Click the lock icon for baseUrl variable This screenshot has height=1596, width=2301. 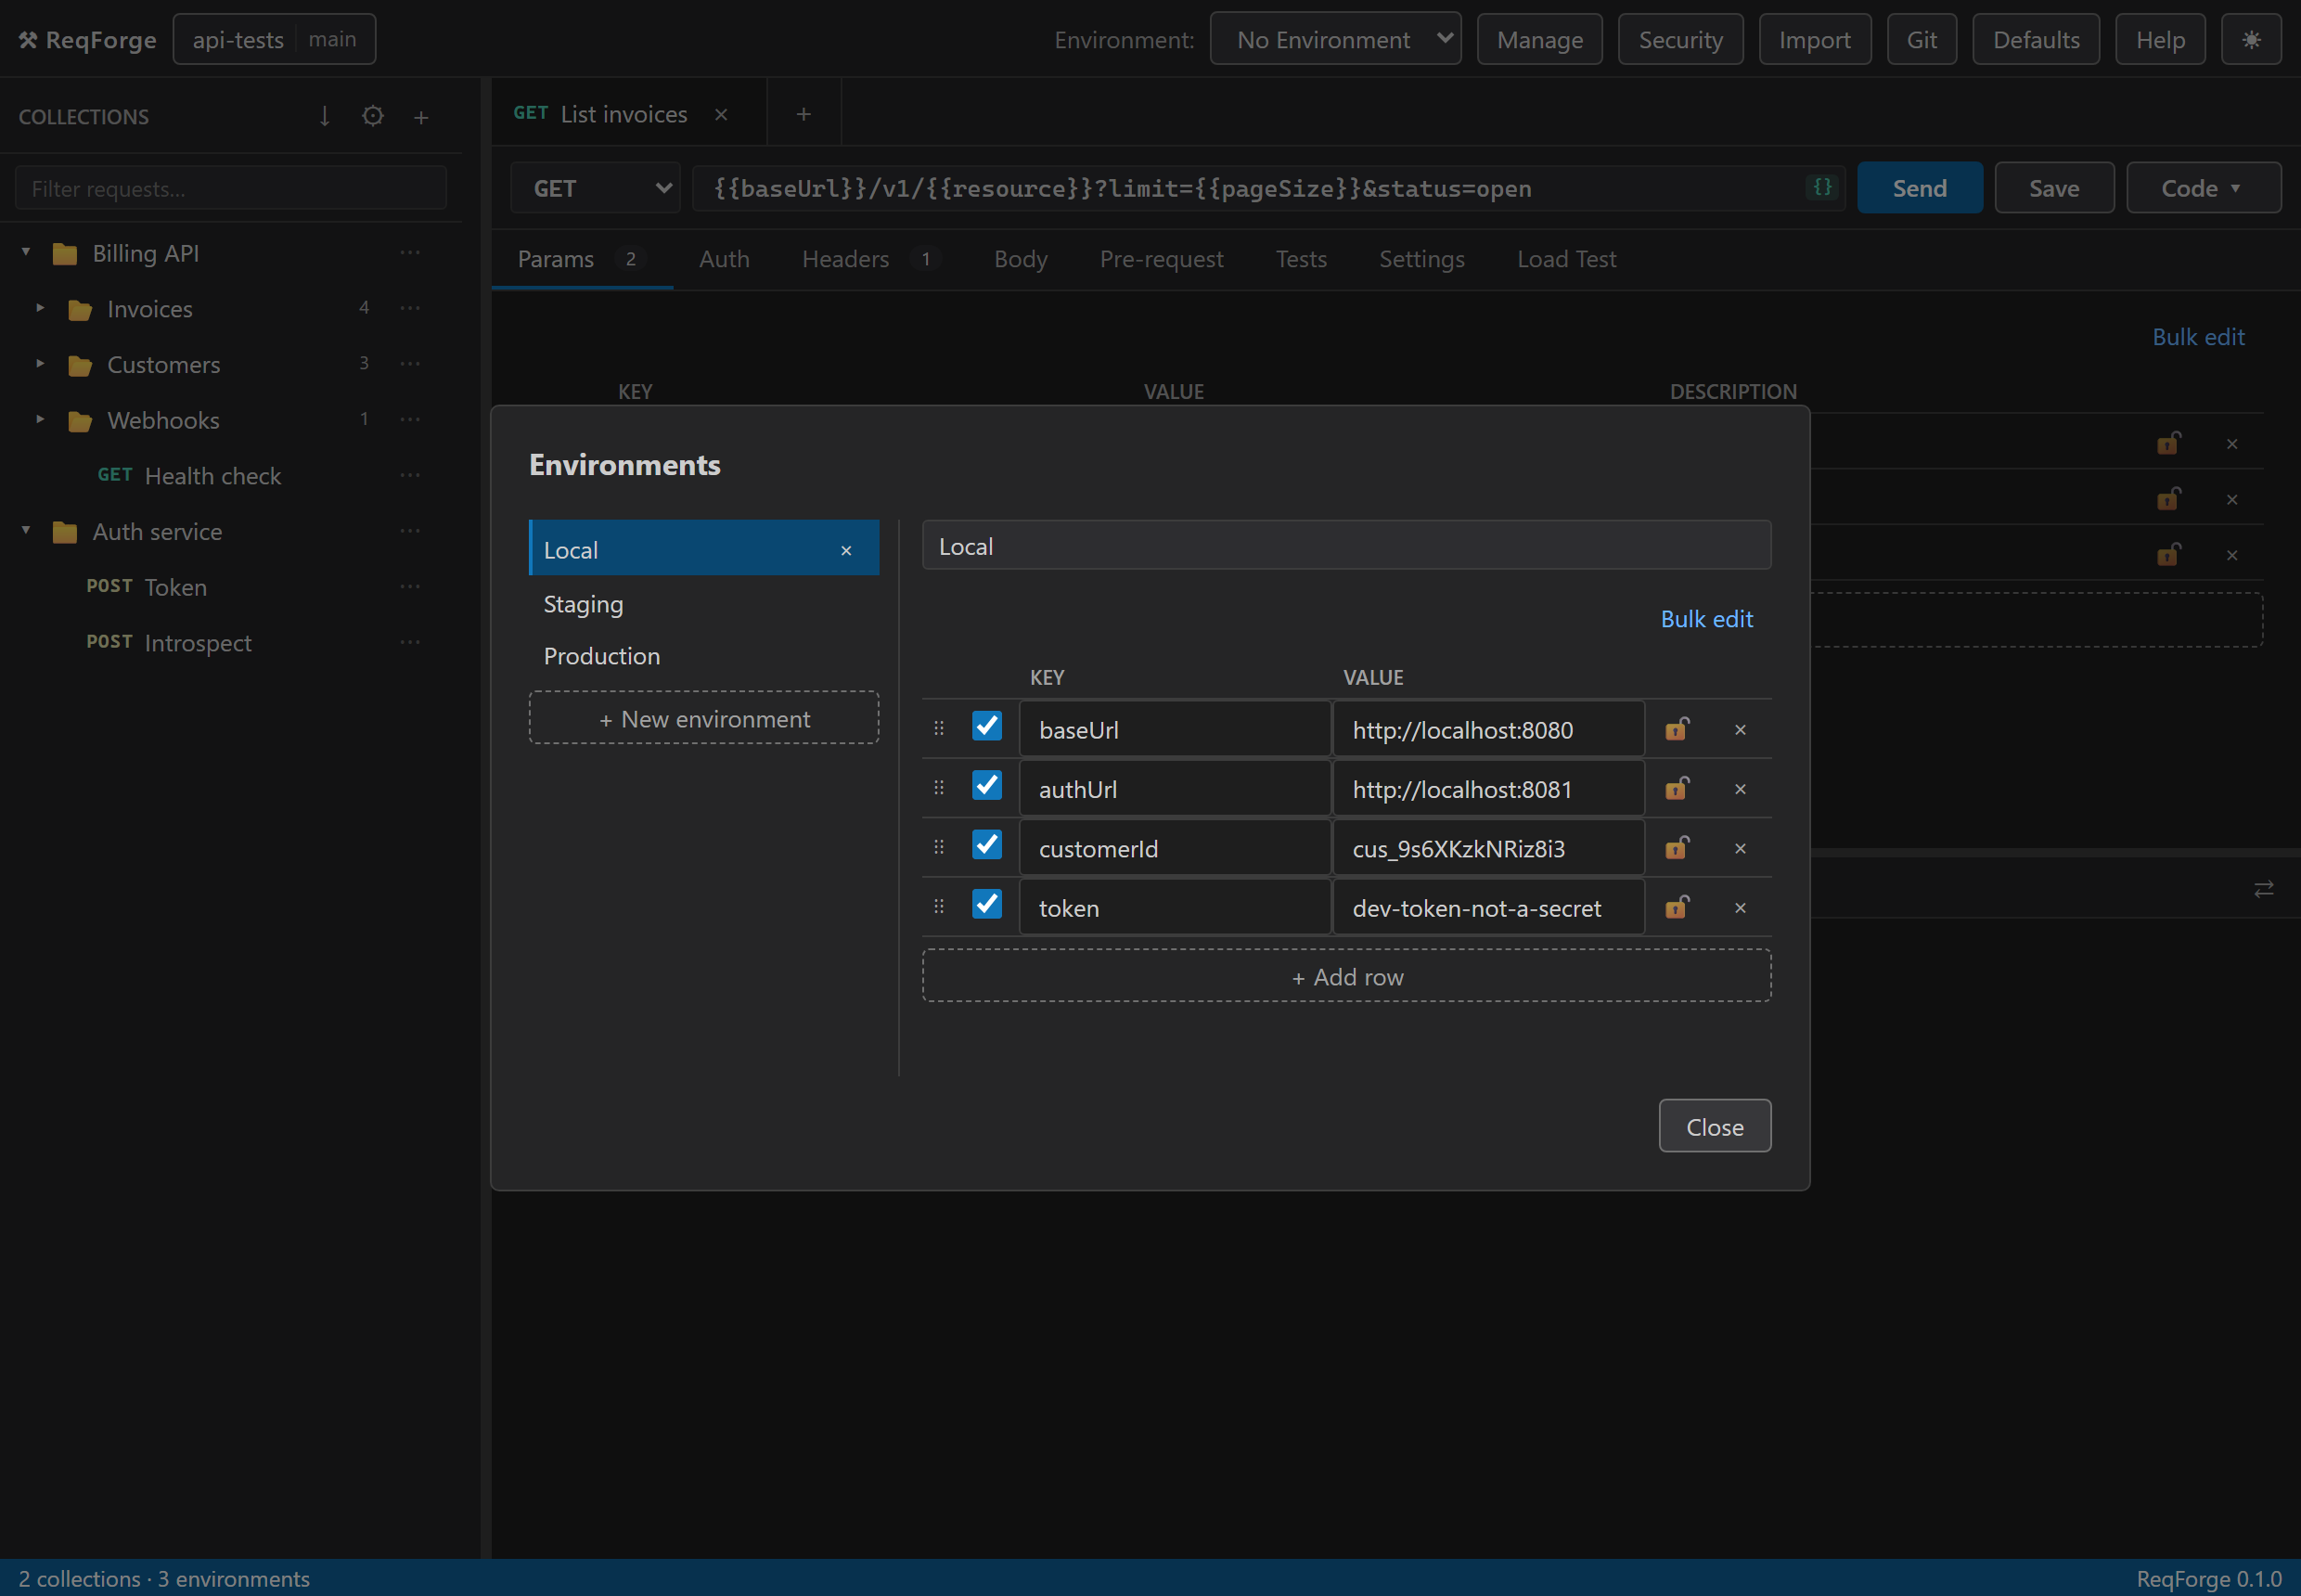point(1677,729)
